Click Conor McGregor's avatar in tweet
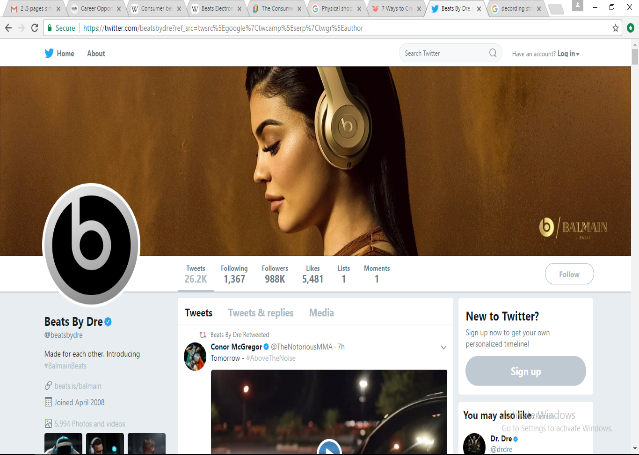 [195, 353]
